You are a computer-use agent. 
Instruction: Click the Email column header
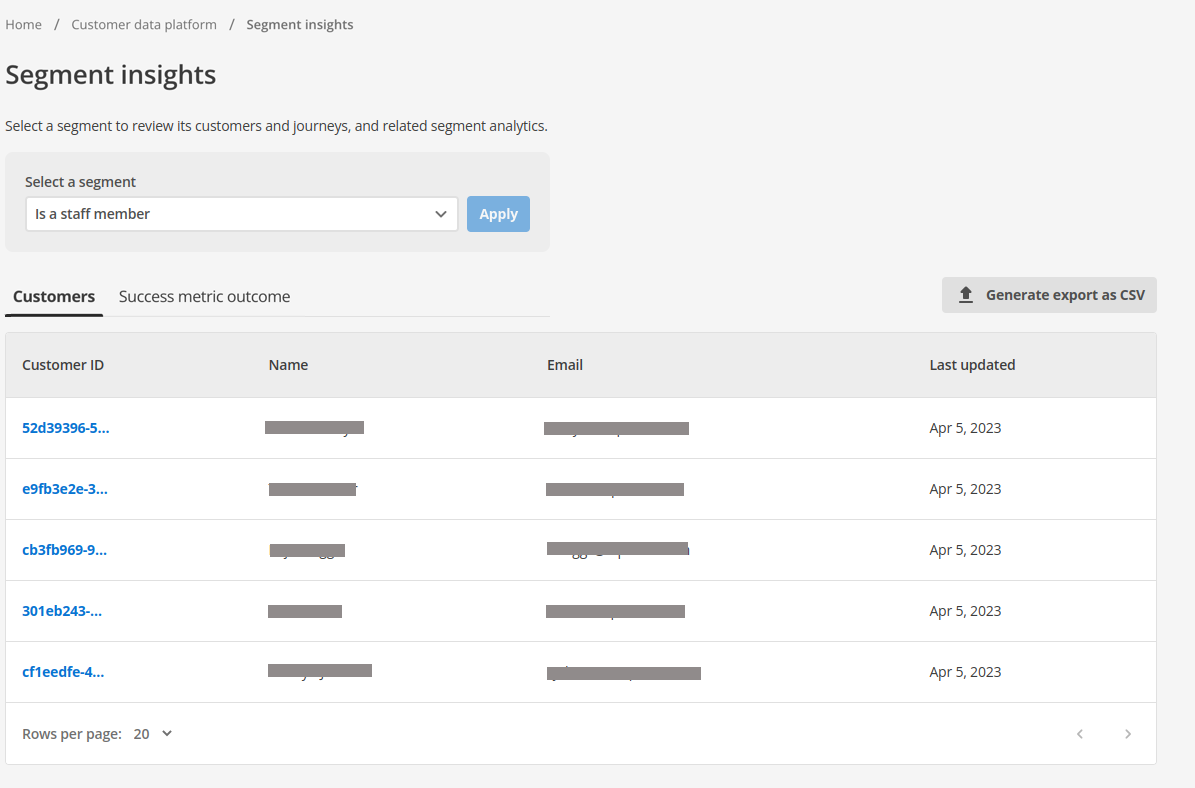[x=565, y=365]
